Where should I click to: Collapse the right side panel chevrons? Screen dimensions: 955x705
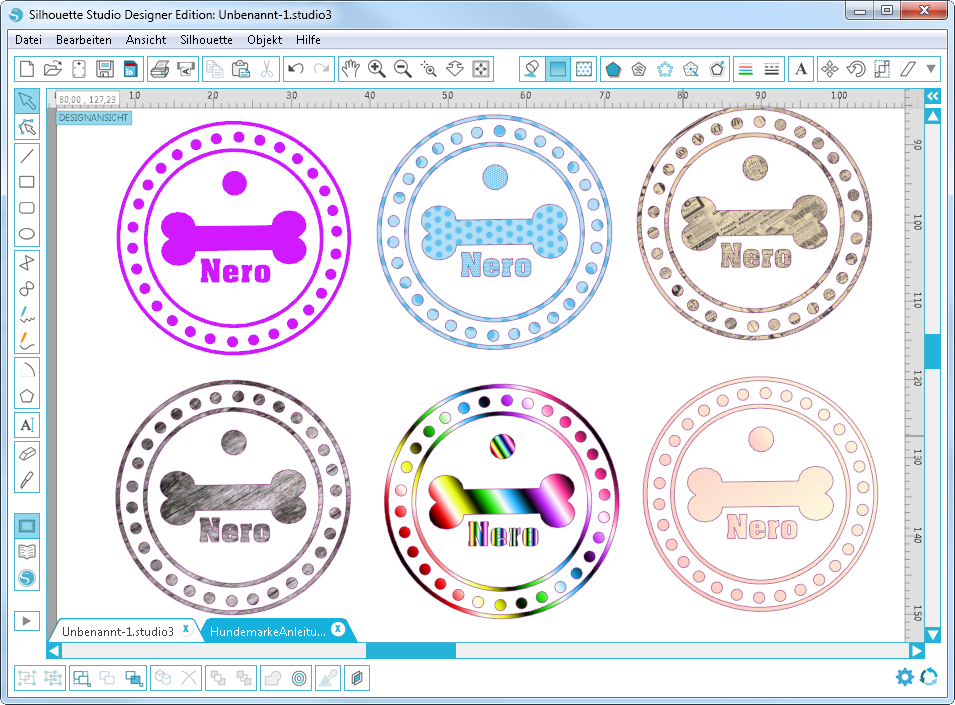[x=932, y=96]
